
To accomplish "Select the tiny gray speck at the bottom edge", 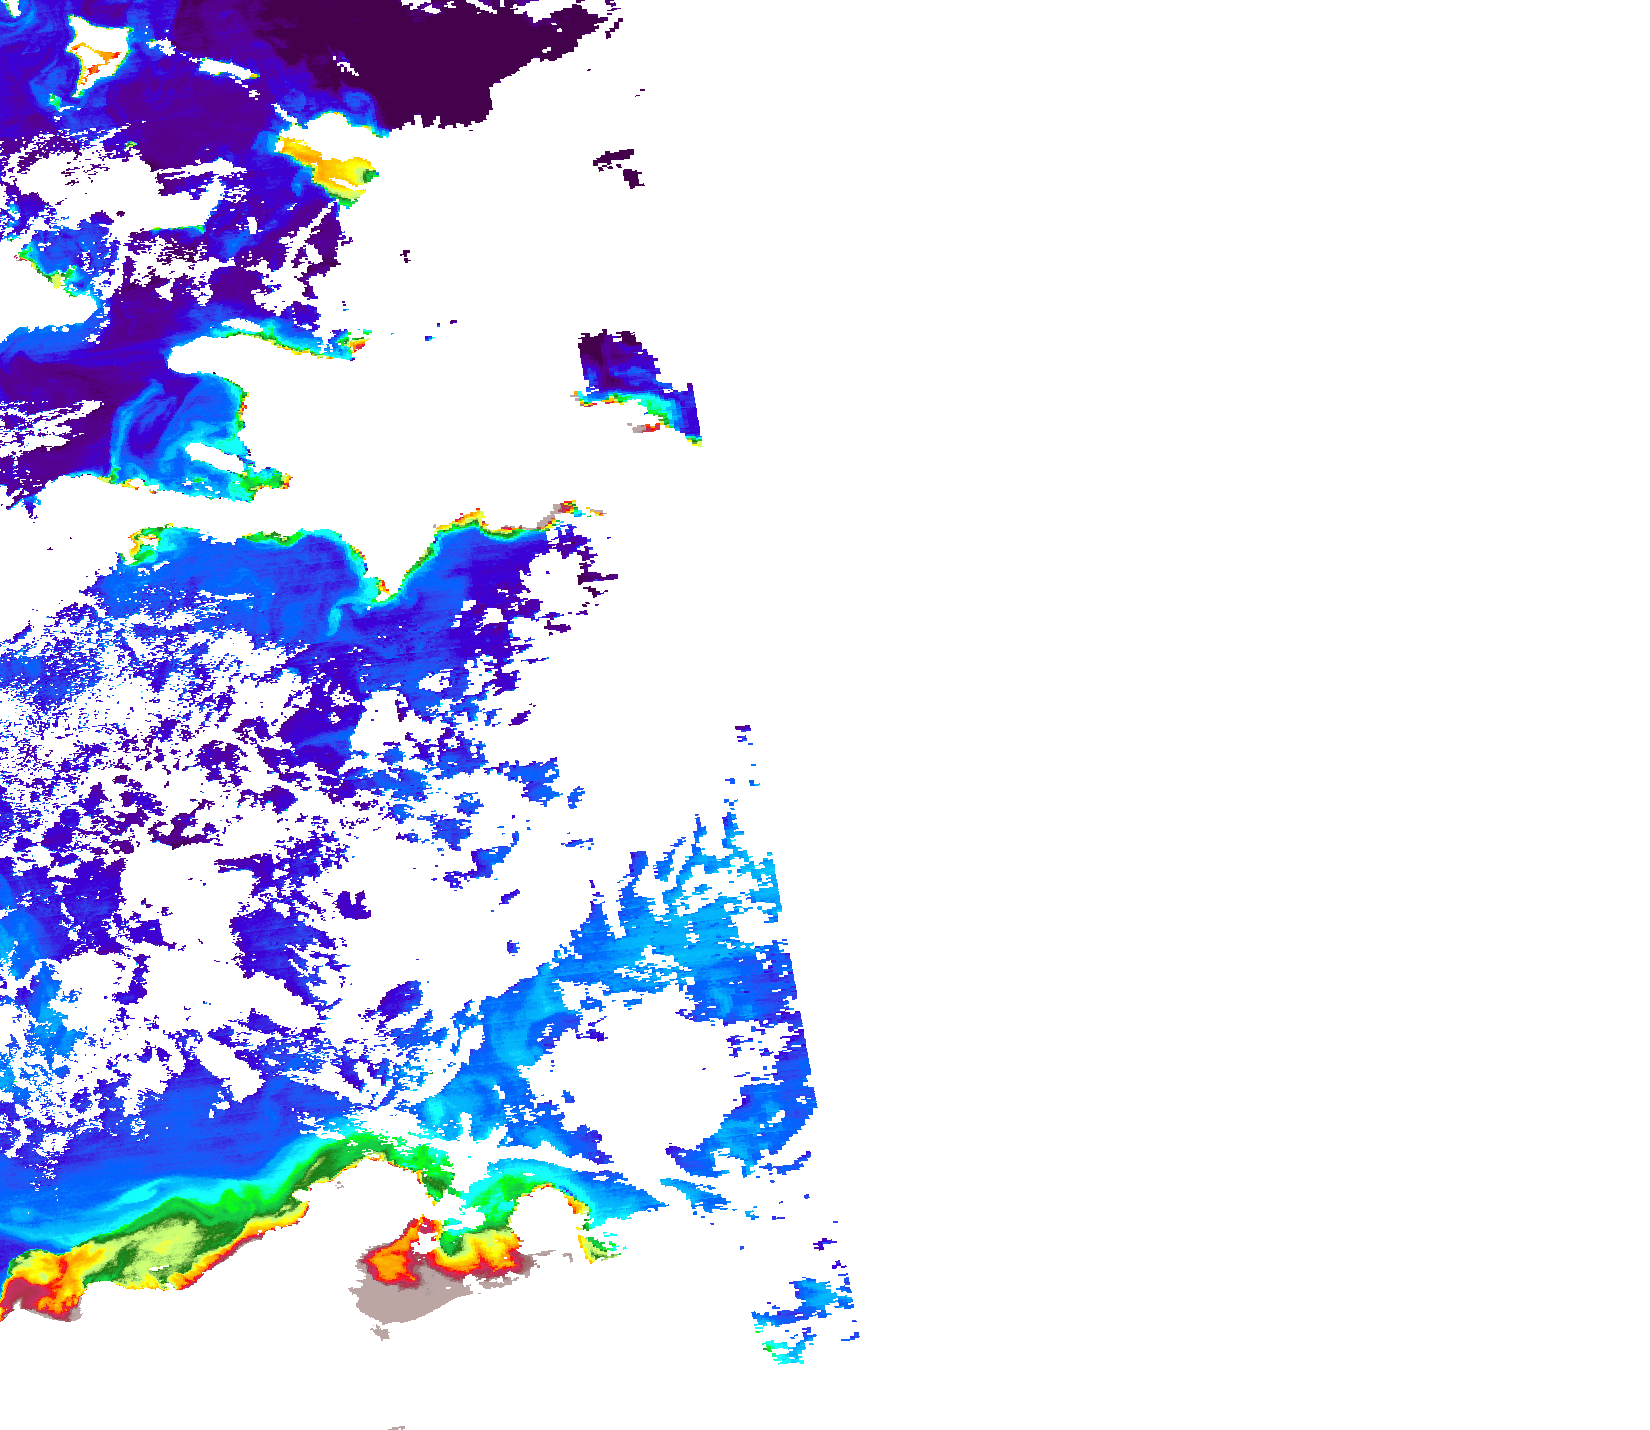I will pyautogui.click(x=397, y=1427).
